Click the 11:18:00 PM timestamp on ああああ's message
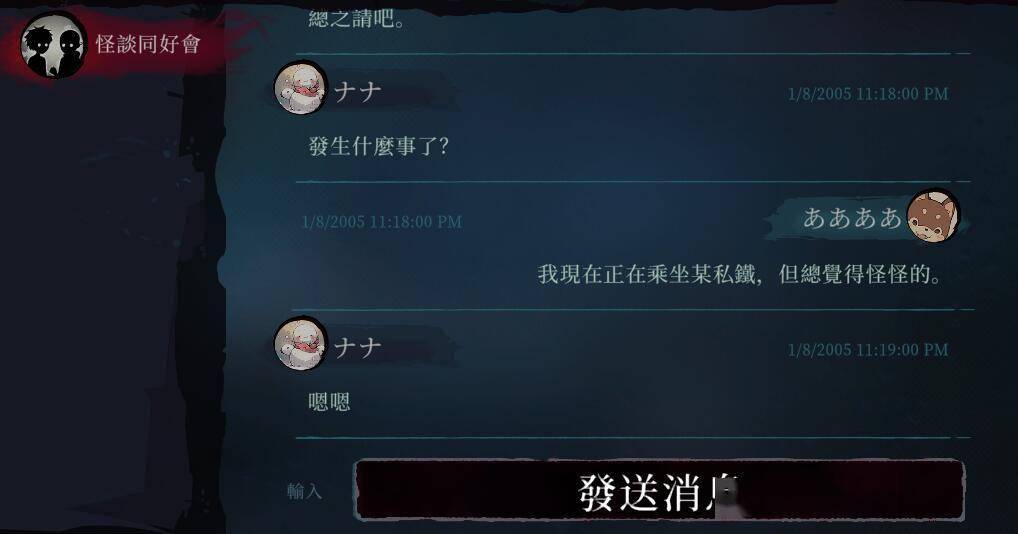Viewport: 1018px width, 534px height. [x=382, y=222]
